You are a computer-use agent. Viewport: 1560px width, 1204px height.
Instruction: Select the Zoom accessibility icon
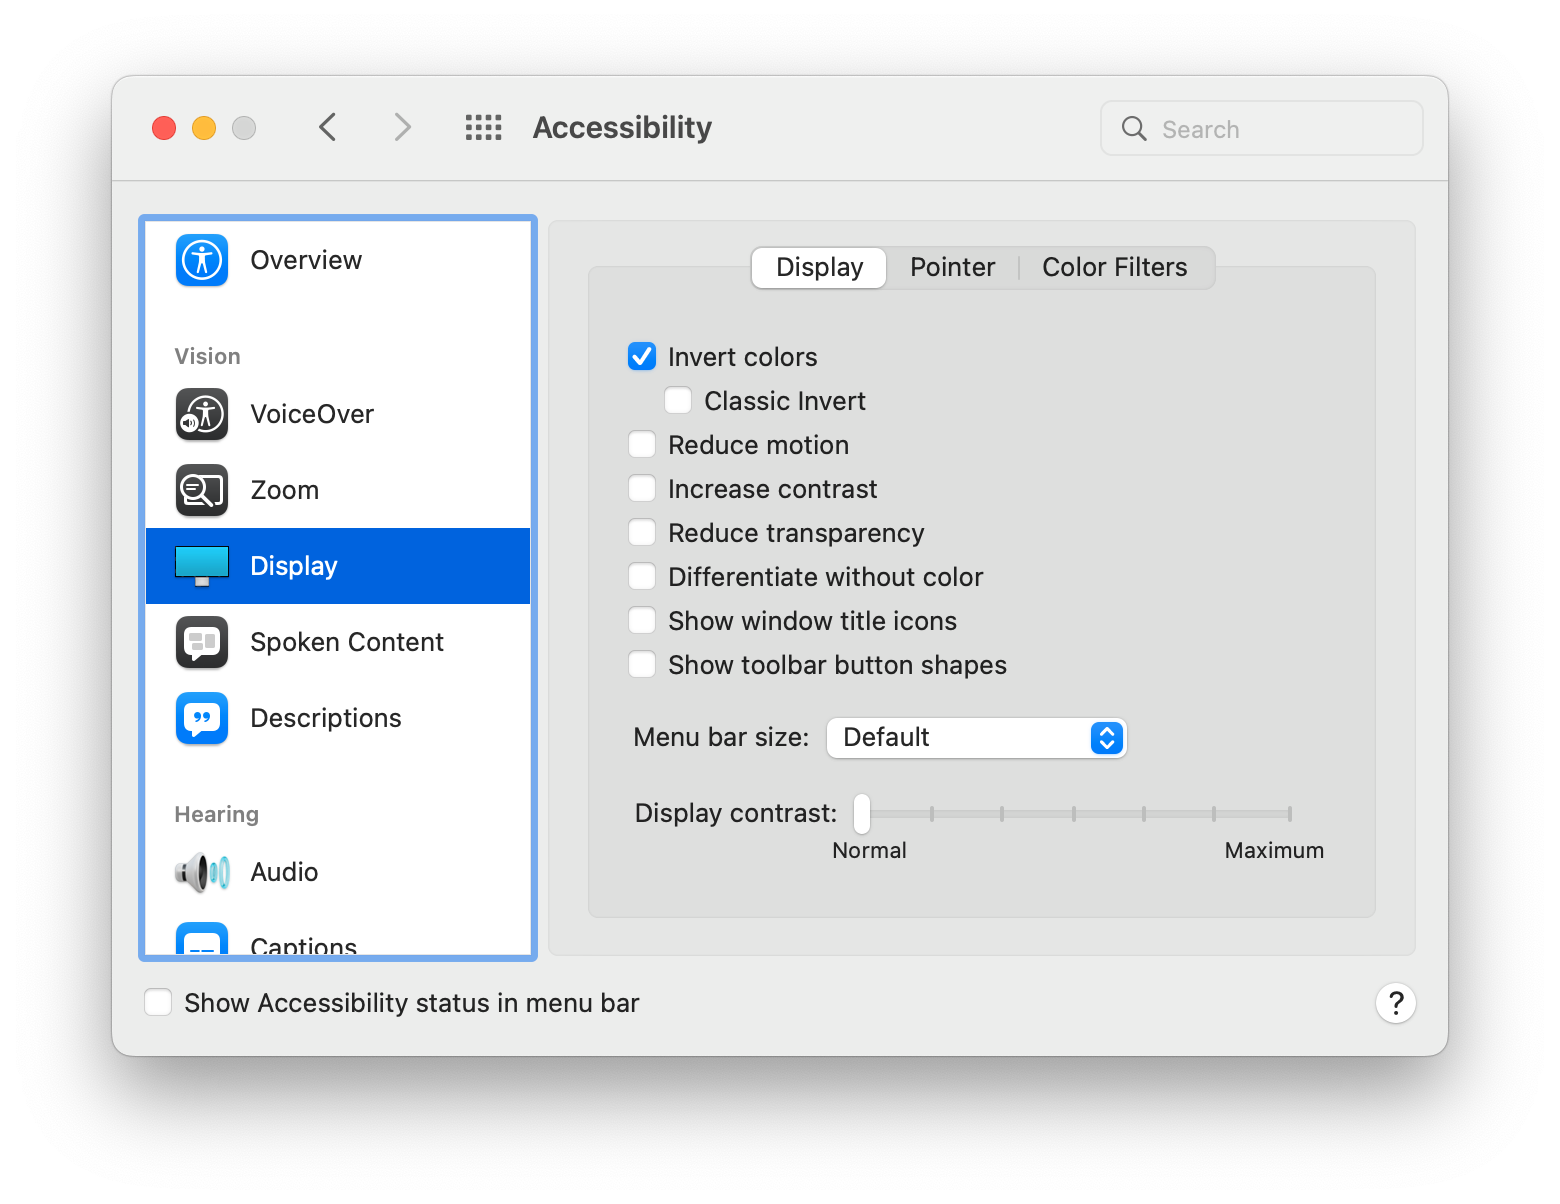click(201, 490)
